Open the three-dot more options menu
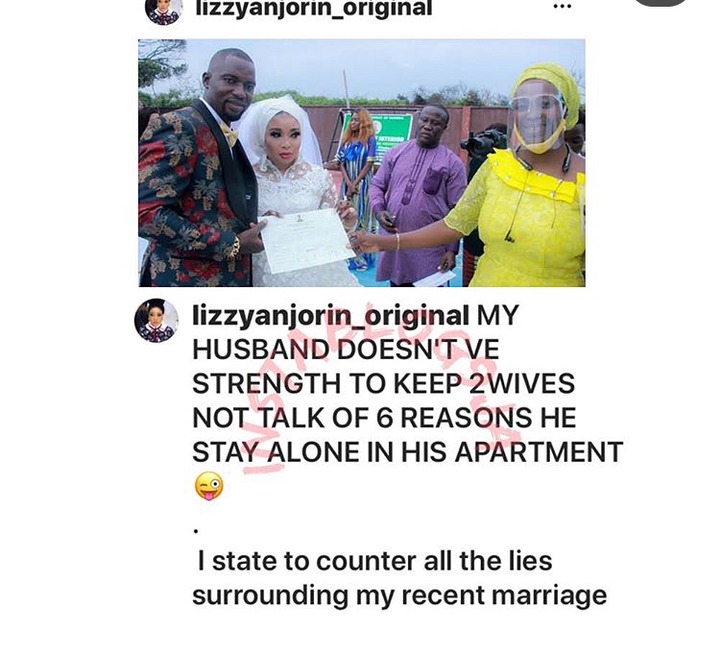 click(562, 7)
